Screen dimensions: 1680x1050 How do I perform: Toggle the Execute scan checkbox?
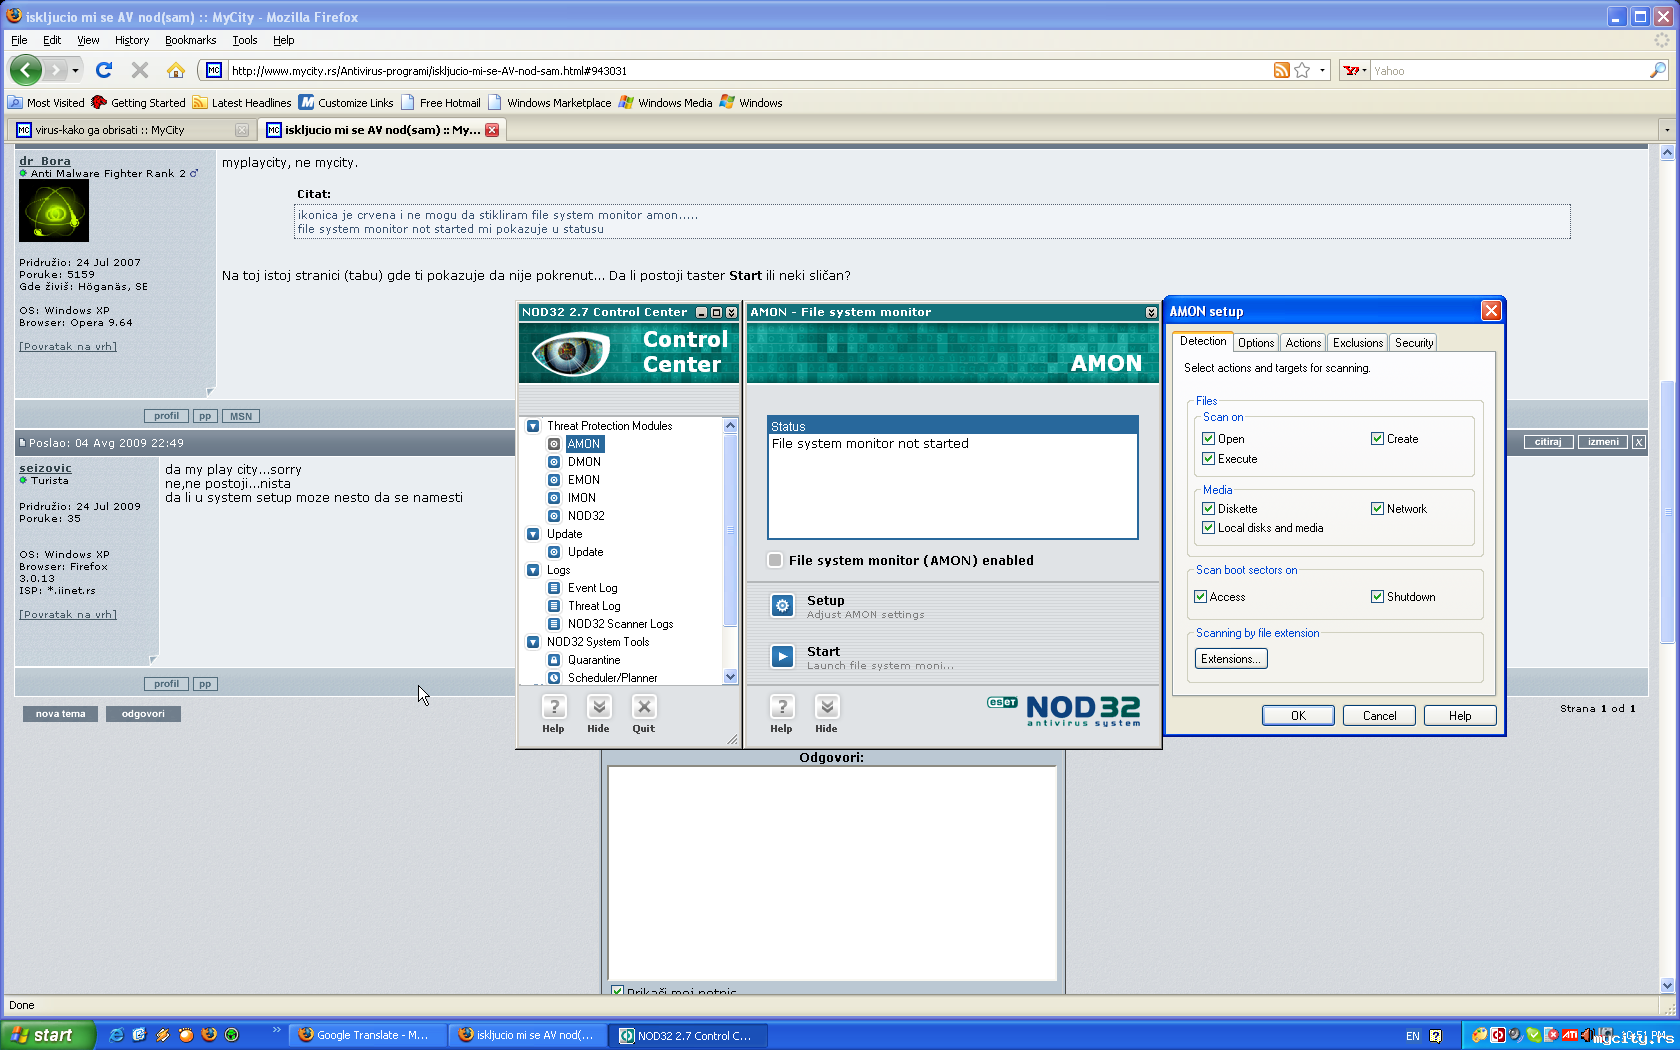click(x=1208, y=459)
